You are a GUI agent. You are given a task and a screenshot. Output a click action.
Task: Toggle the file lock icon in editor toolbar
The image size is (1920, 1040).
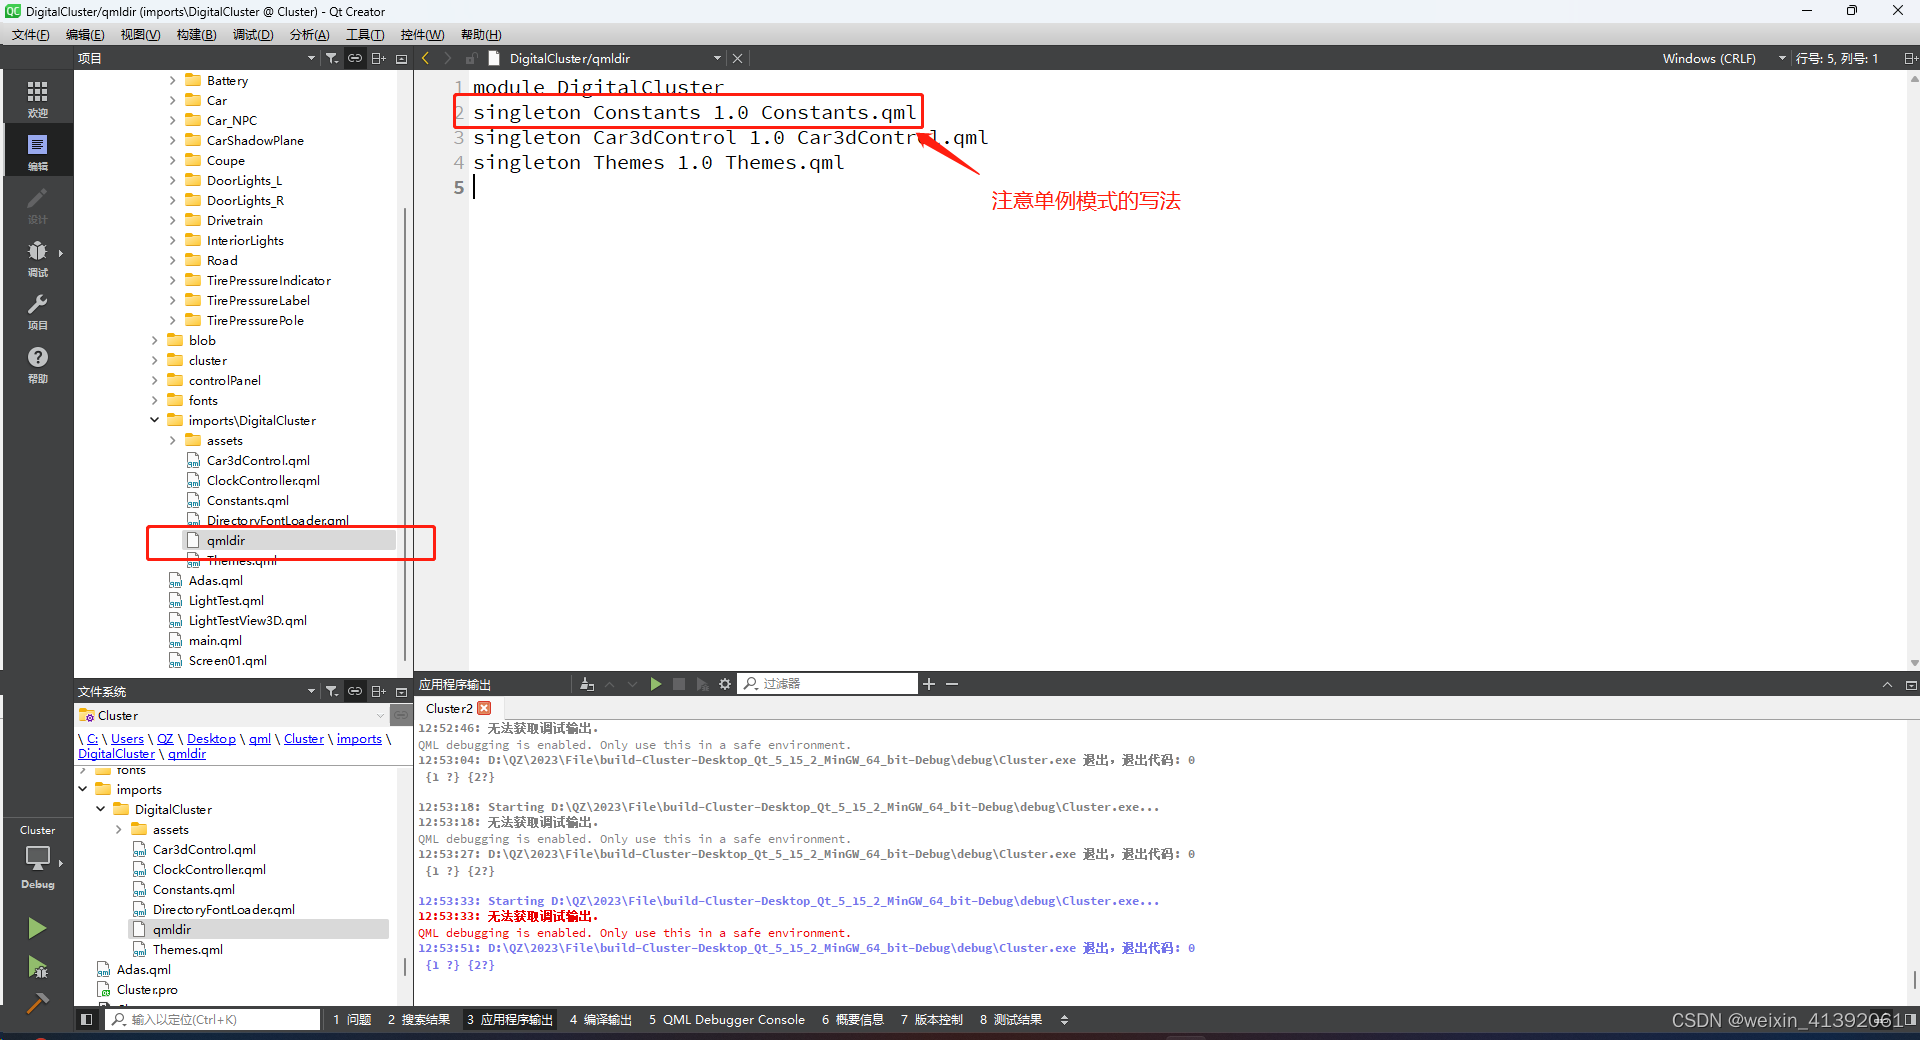470,57
